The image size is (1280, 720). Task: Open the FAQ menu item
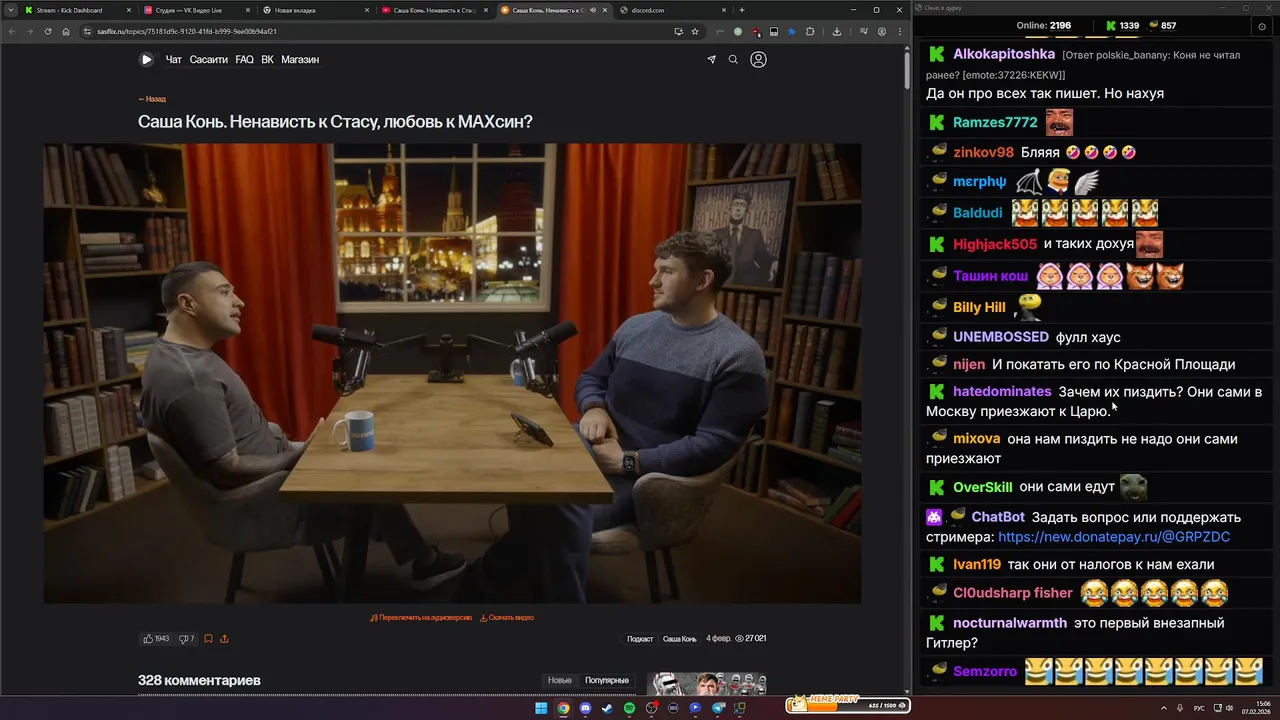pyautogui.click(x=244, y=60)
